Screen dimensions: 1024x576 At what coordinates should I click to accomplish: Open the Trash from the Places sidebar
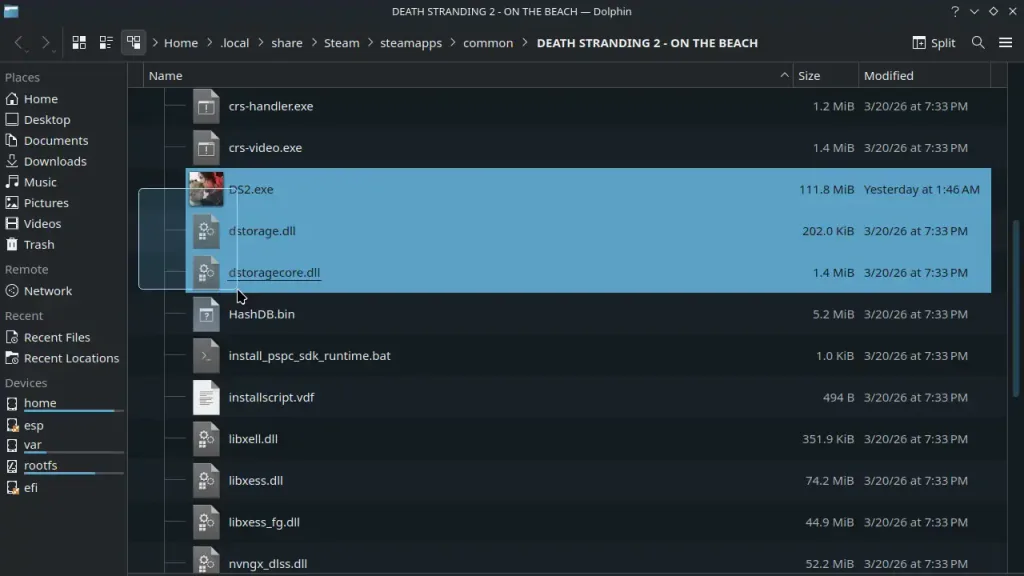tap(39, 244)
